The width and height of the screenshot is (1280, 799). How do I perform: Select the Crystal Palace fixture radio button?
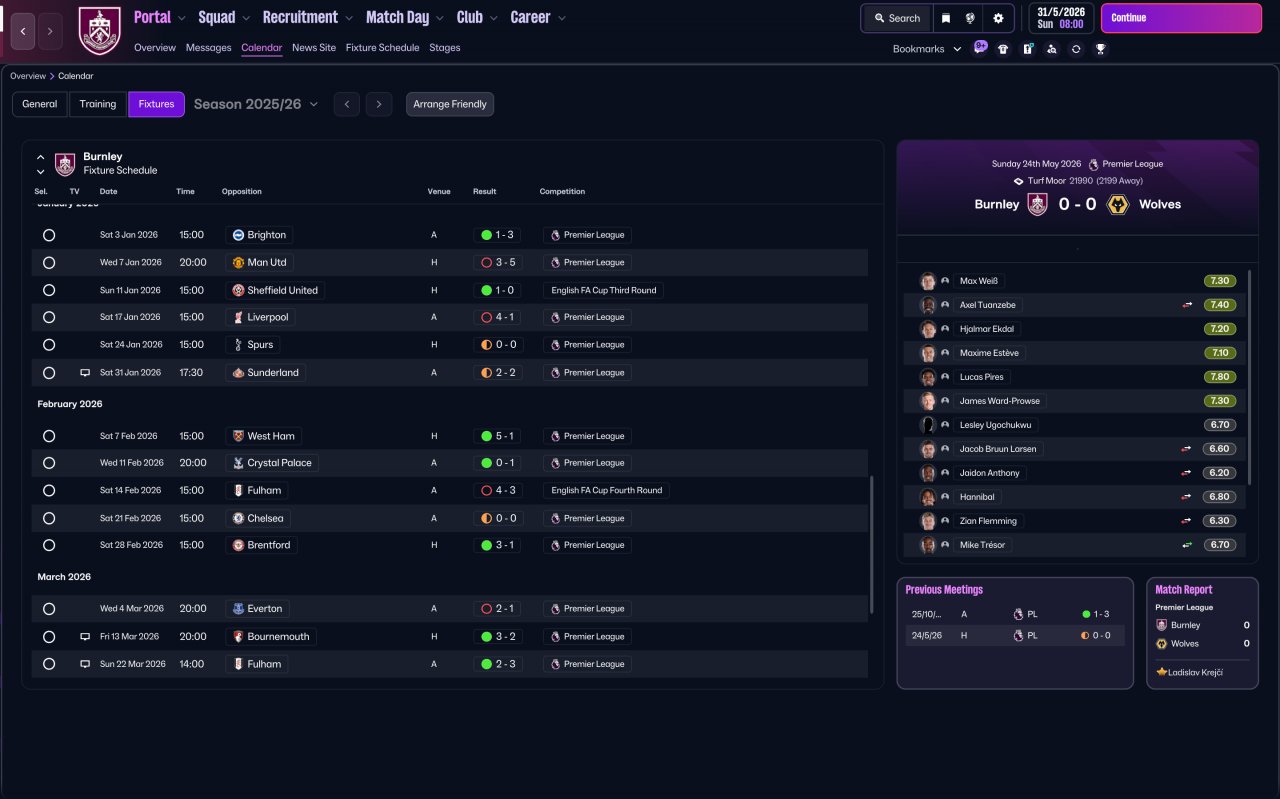tap(49, 463)
